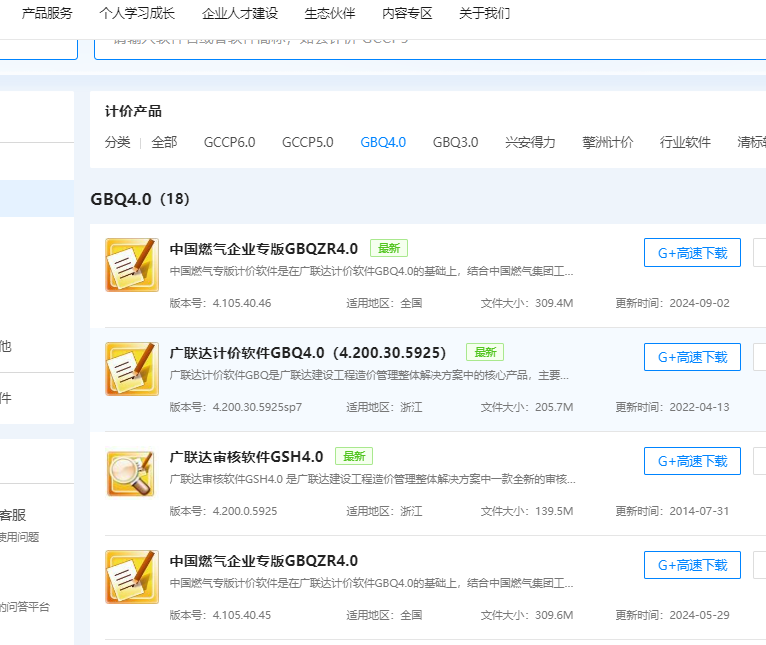The image size is (766, 645).
Task: Click the update date 2024-09-02
Action: coord(700,303)
